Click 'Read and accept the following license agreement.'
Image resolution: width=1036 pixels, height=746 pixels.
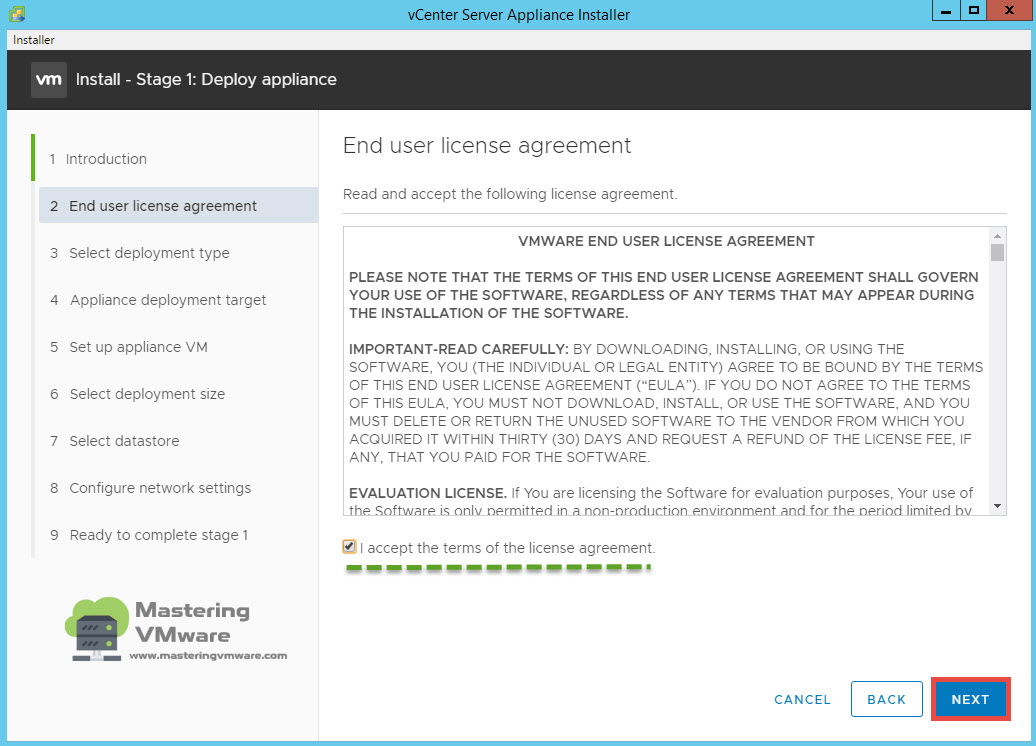click(x=510, y=194)
